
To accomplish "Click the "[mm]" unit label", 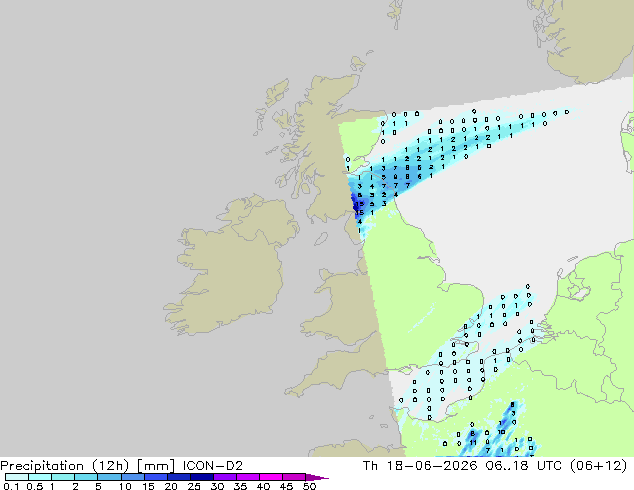I will click(156, 466).
